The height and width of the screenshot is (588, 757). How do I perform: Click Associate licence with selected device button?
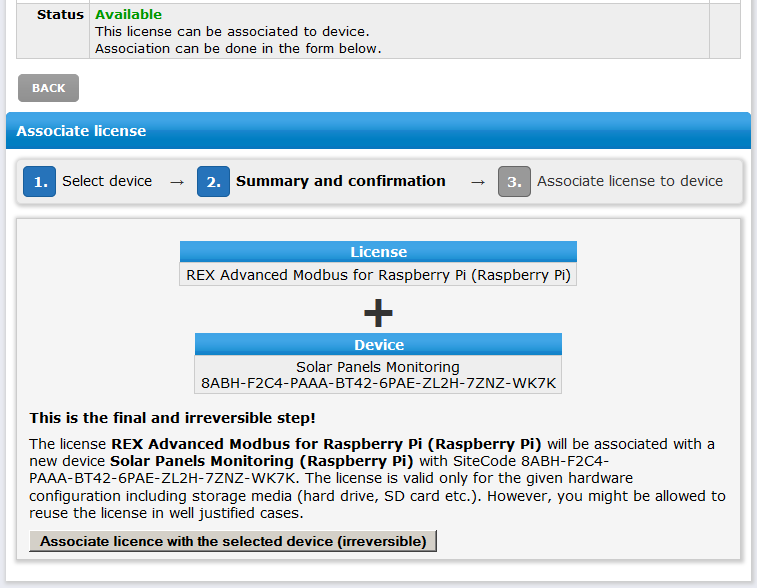pyautogui.click(x=233, y=541)
